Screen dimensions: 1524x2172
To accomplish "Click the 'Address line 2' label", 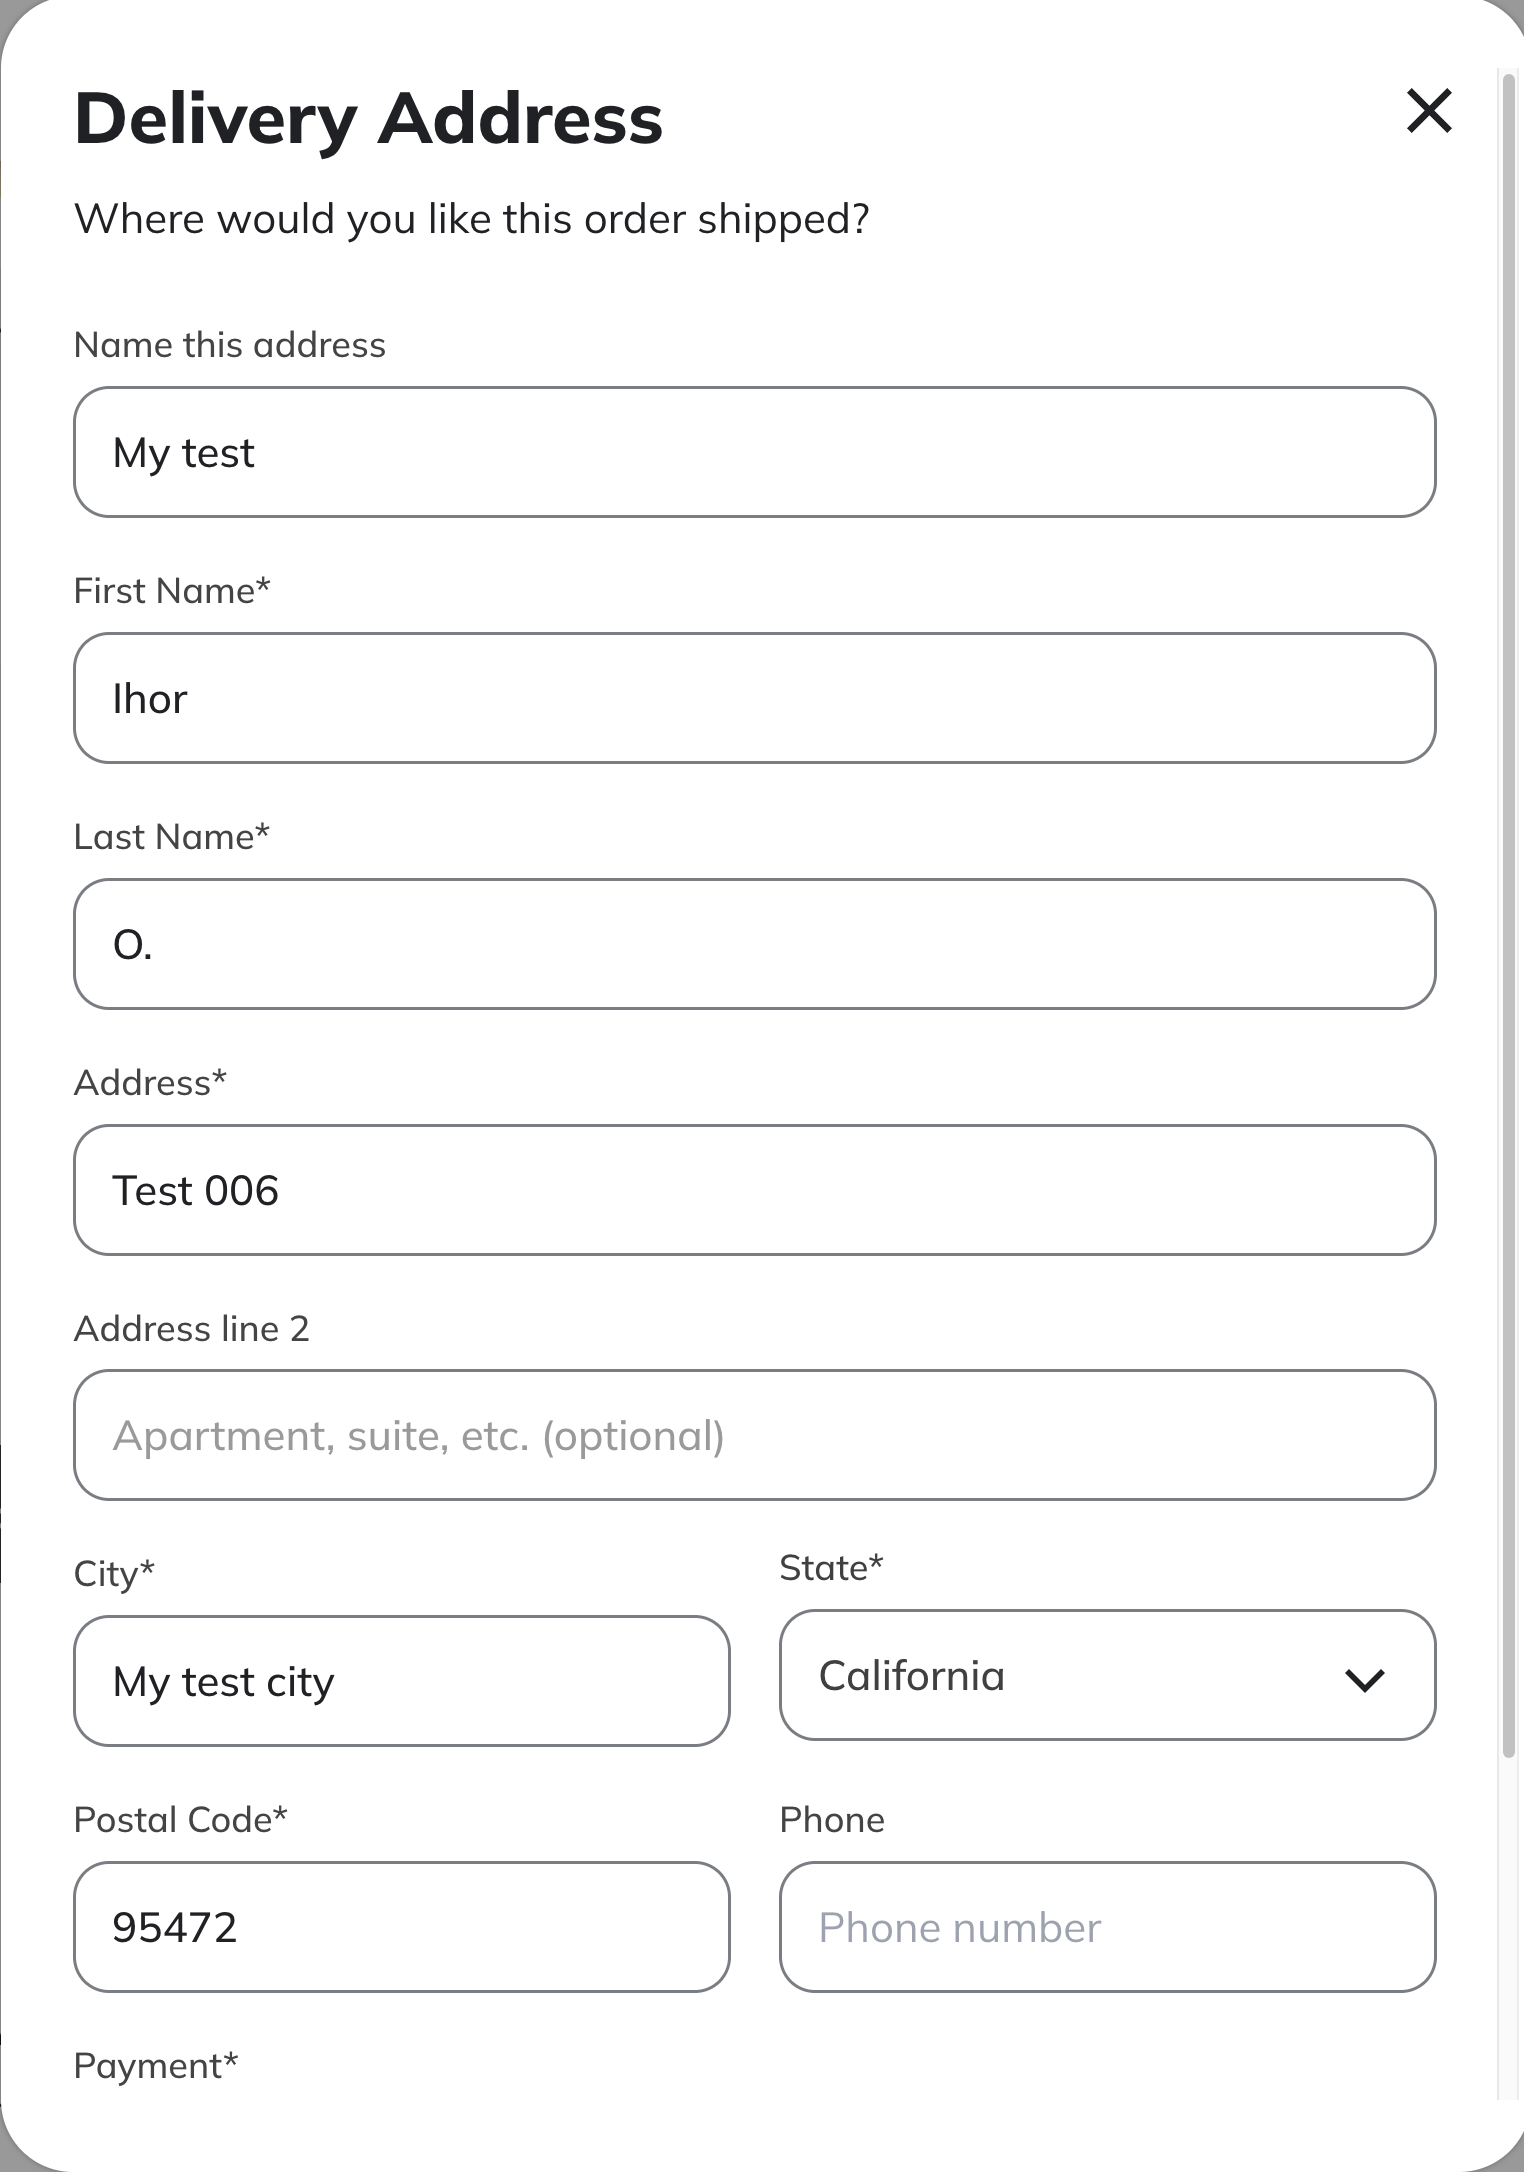I will (x=192, y=1329).
